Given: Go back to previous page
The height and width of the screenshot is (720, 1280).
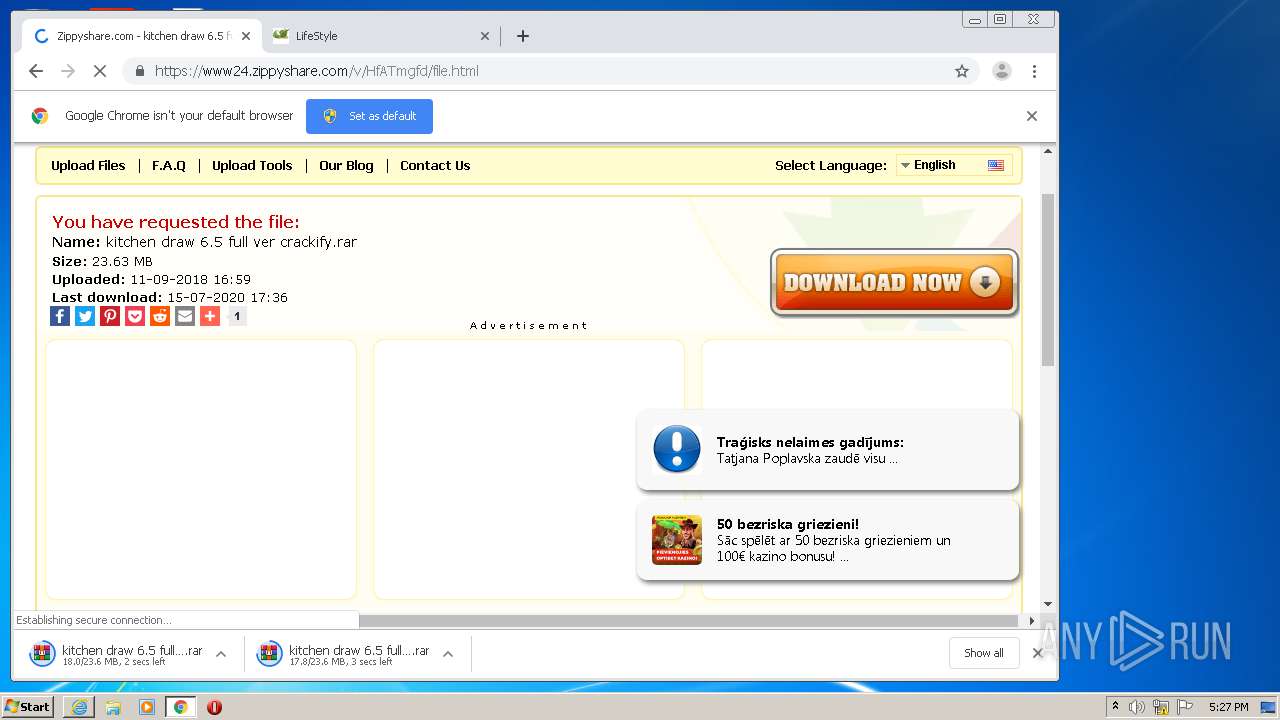Looking at the screenshot, I should coord(36,71).
